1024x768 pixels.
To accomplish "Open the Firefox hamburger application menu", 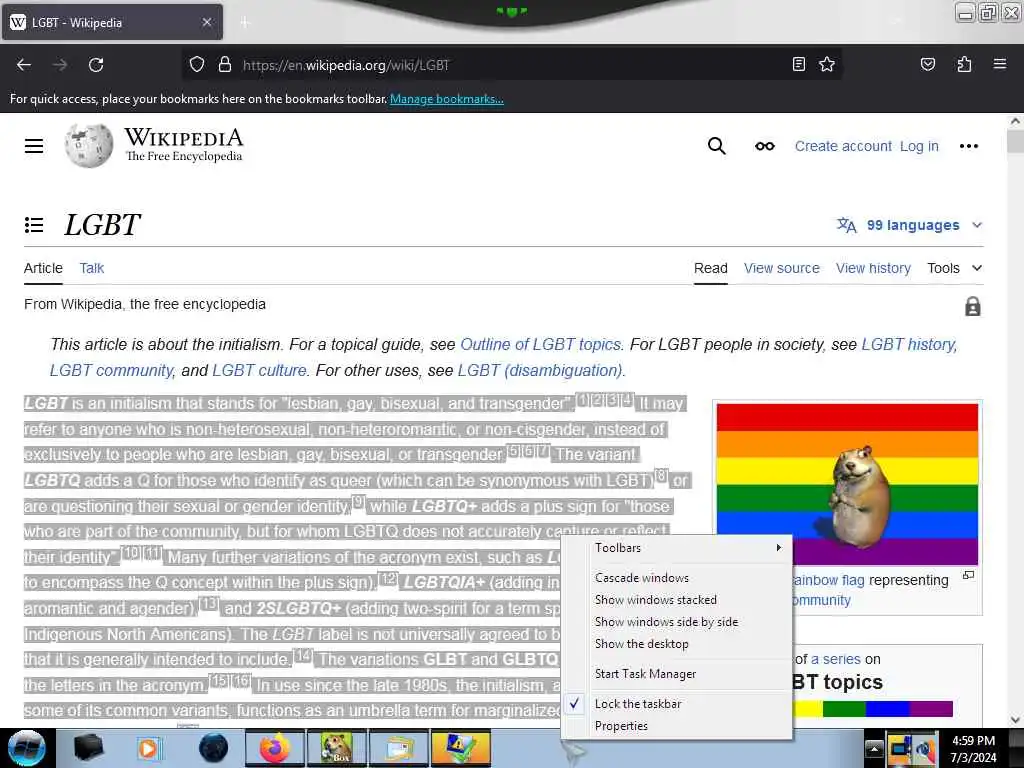I will (x=999, y=64).
